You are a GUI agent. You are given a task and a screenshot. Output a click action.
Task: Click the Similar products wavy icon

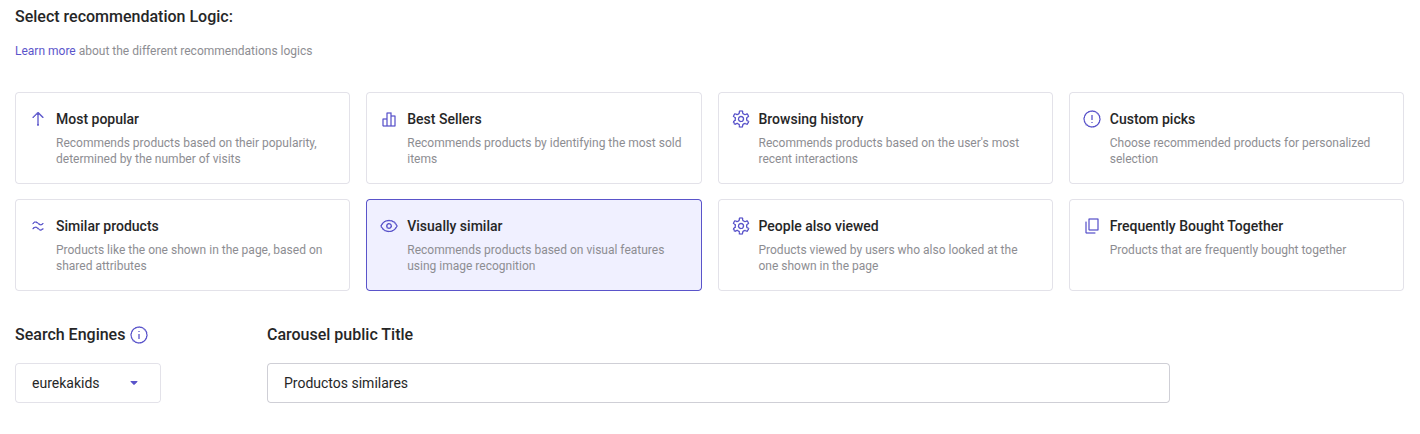point(38,226)
